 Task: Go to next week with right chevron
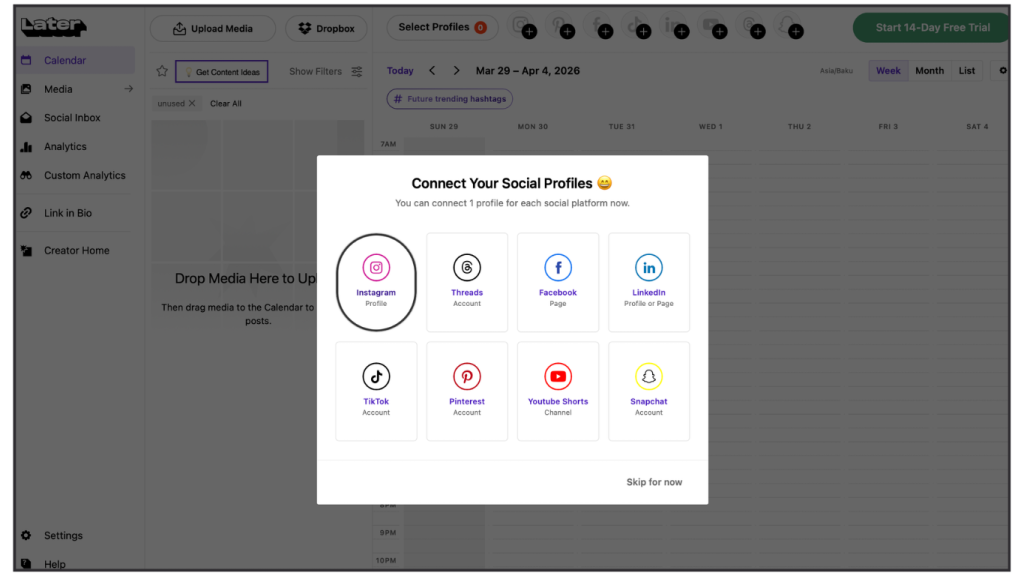pyautogui.click(x=457, y=71)
